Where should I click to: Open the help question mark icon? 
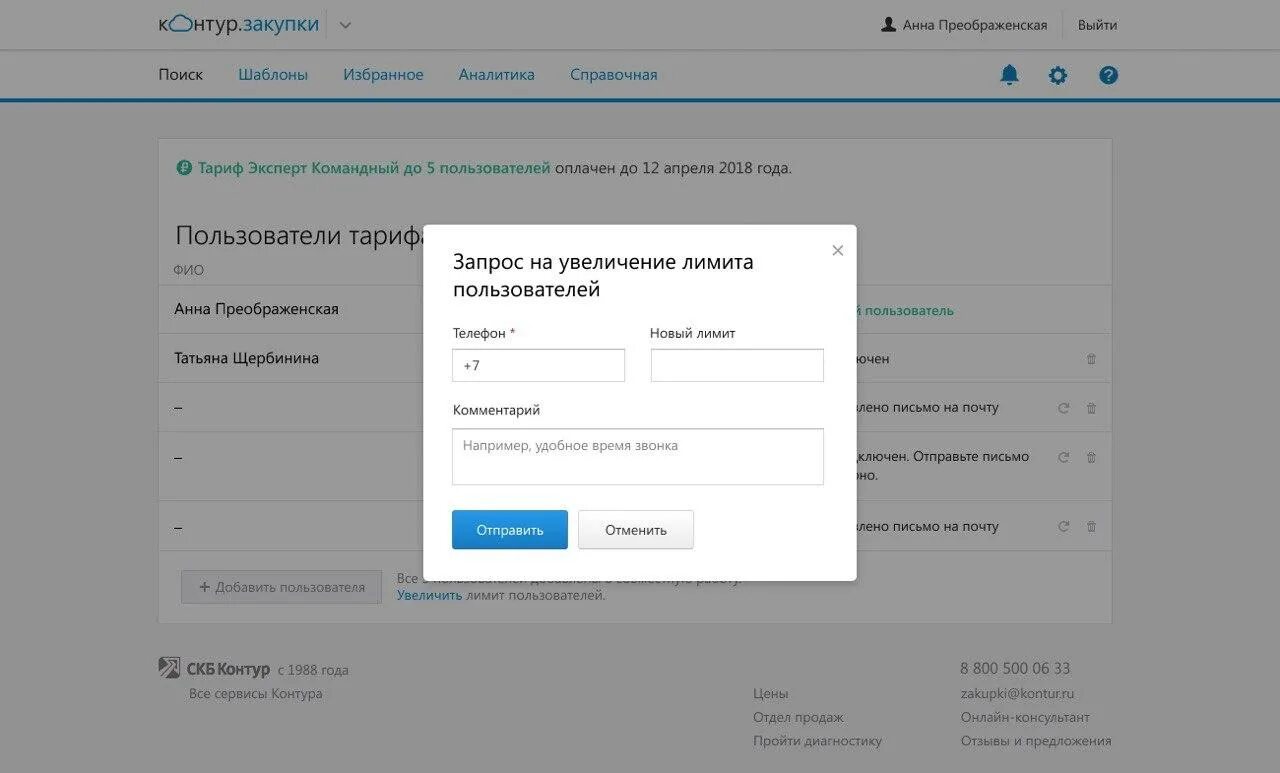(x=1108, y=75)
